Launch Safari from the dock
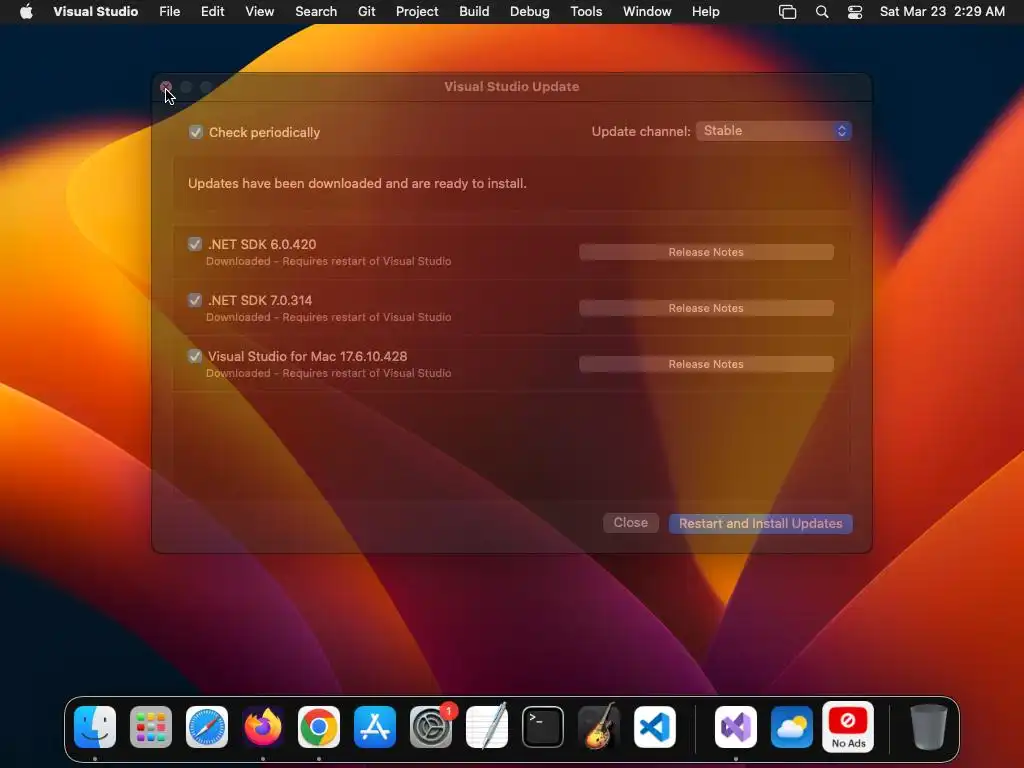Screen dimensions: 1024x768 tap(207, 726)
